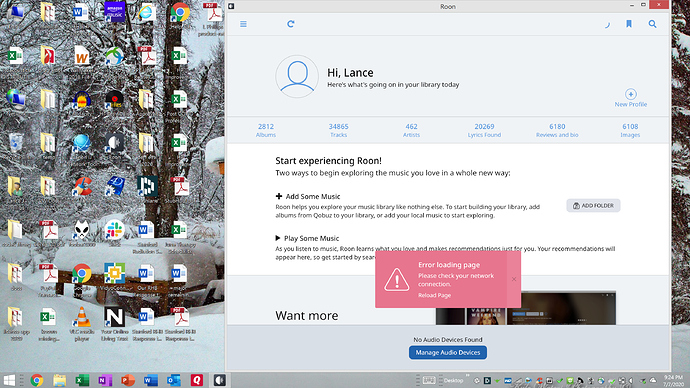Open the Windows Start button
The width and height of the screenshot is (690, 388).
coord(9,380)
